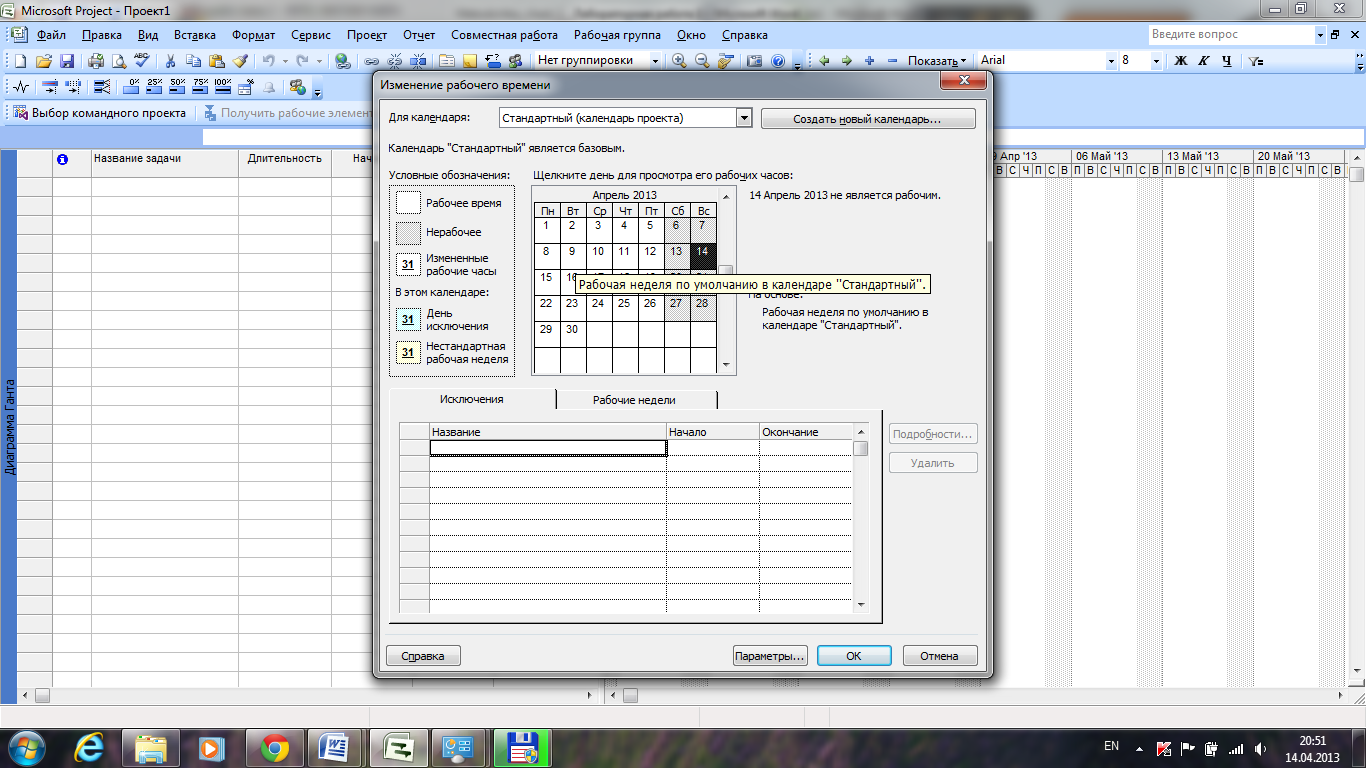
Task: Open the 'Совместная работа' menu
Action: 505,35
